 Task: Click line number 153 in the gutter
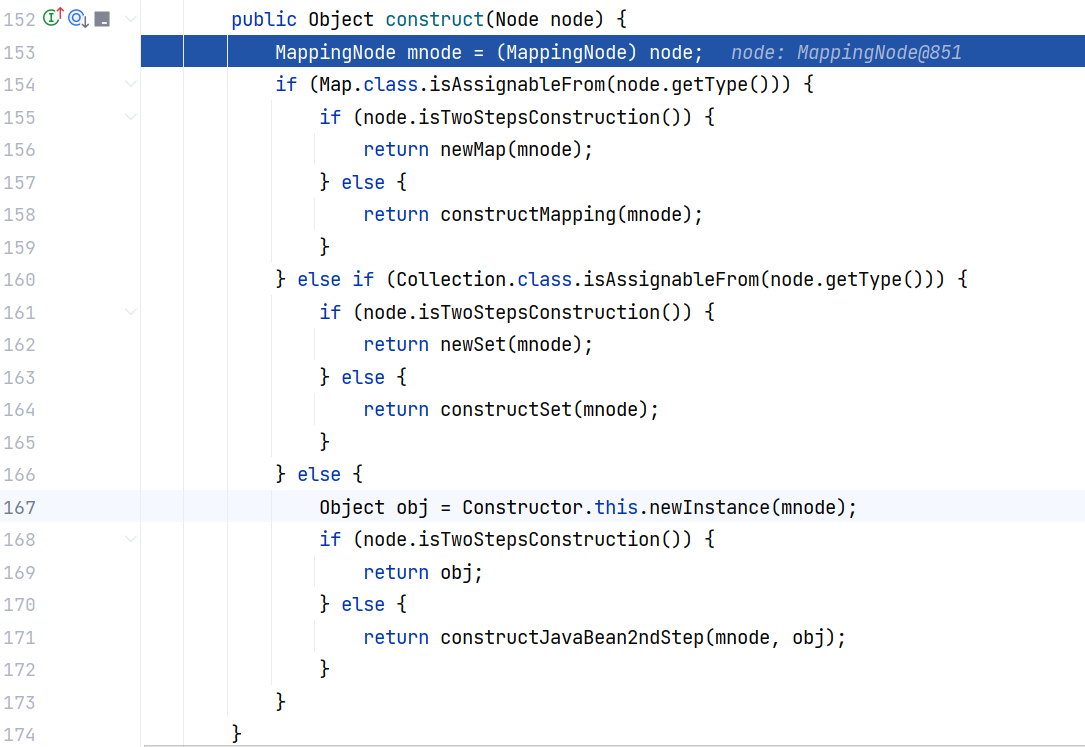click(19, 53)
